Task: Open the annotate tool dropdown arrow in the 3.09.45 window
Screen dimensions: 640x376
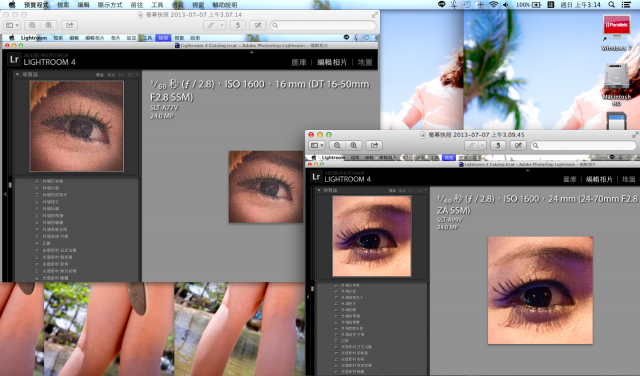Action: point(482,145)
